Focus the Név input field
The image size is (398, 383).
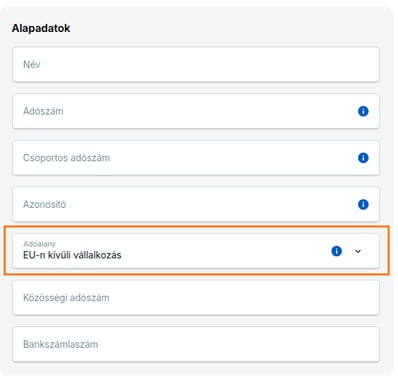click(x=196, y=64)
